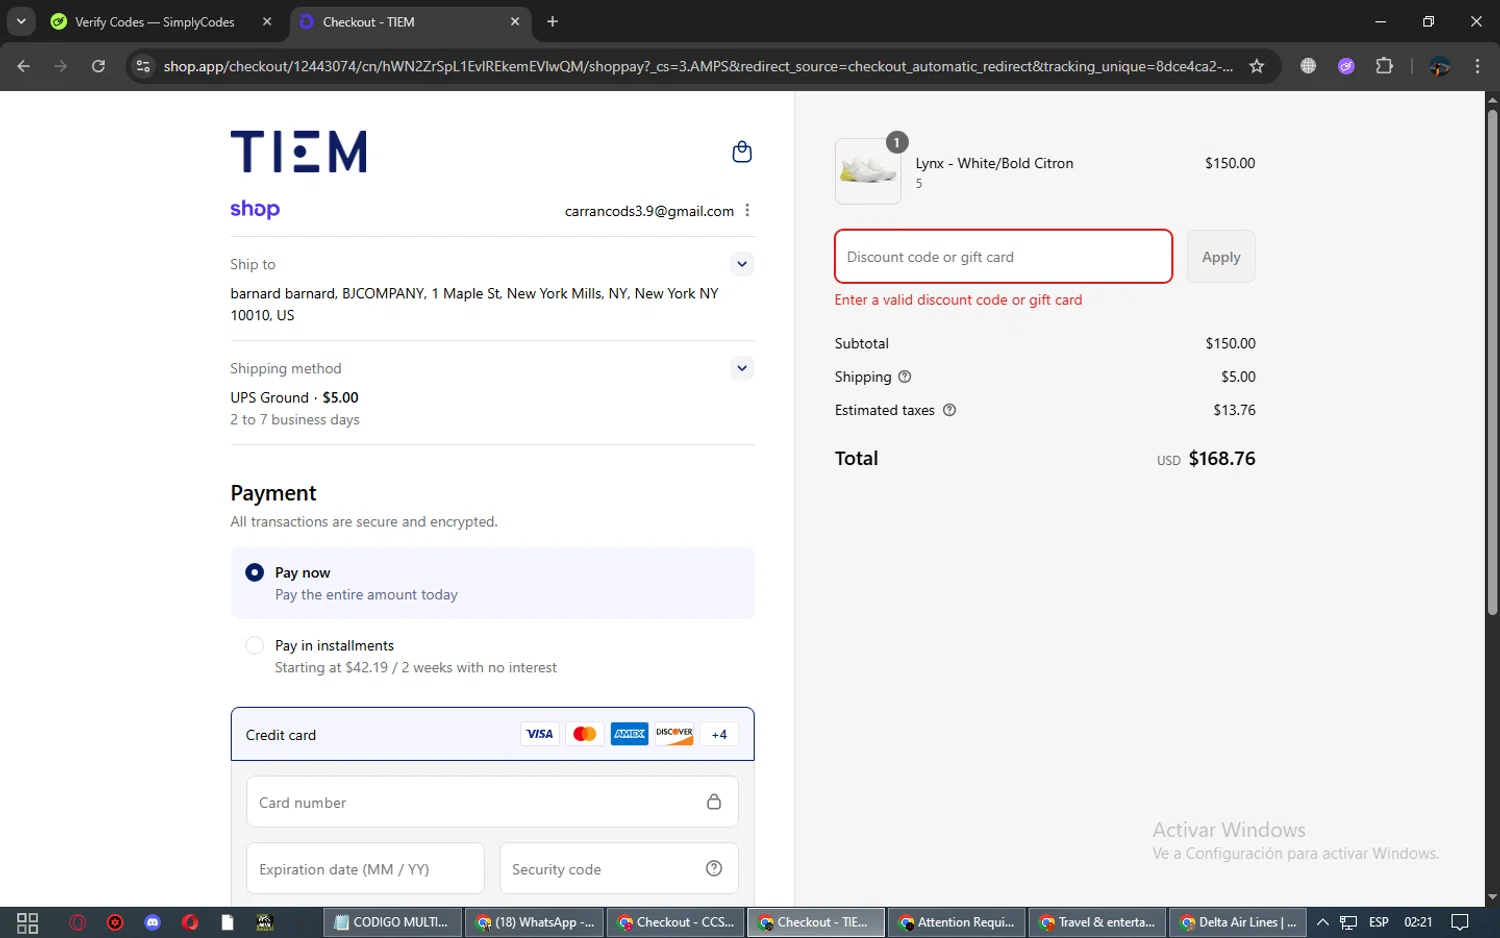Click the American Express logo

click(630, 734)
